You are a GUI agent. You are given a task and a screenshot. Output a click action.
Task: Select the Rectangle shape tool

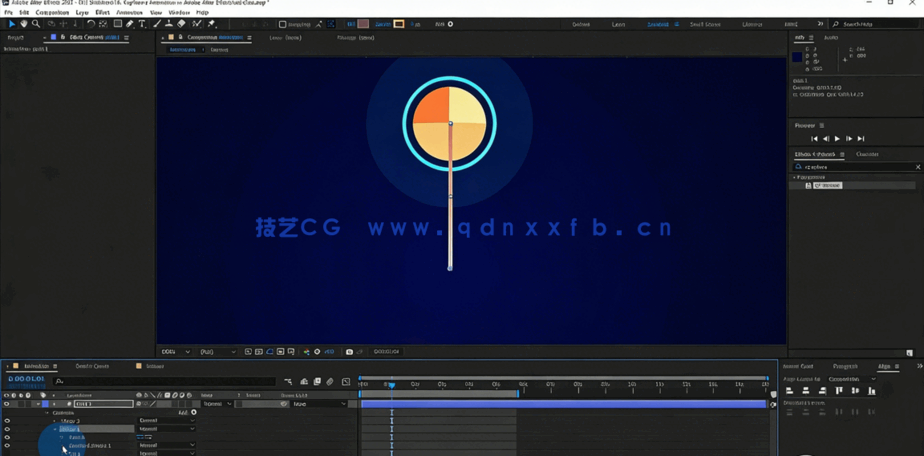point(117,24)
